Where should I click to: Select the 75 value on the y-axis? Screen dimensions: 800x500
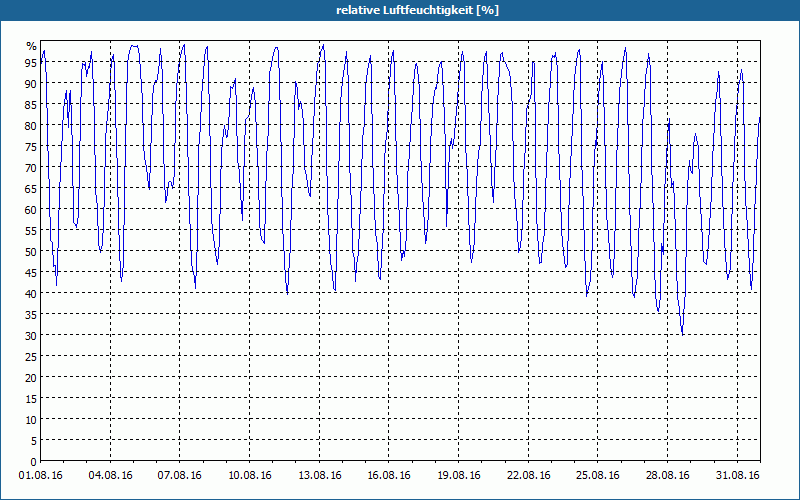[x=32, y=146]
